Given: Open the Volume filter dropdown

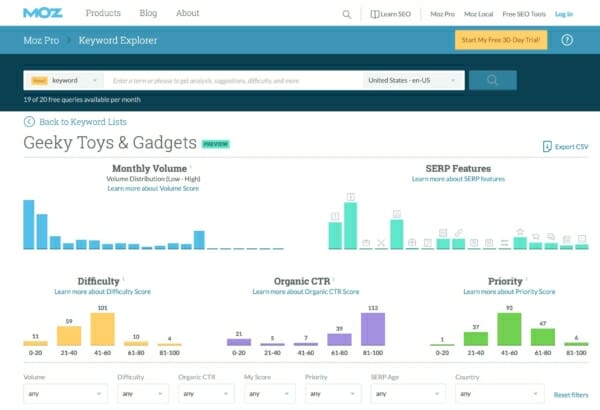Looking at the screenshot, I should 65,394.
